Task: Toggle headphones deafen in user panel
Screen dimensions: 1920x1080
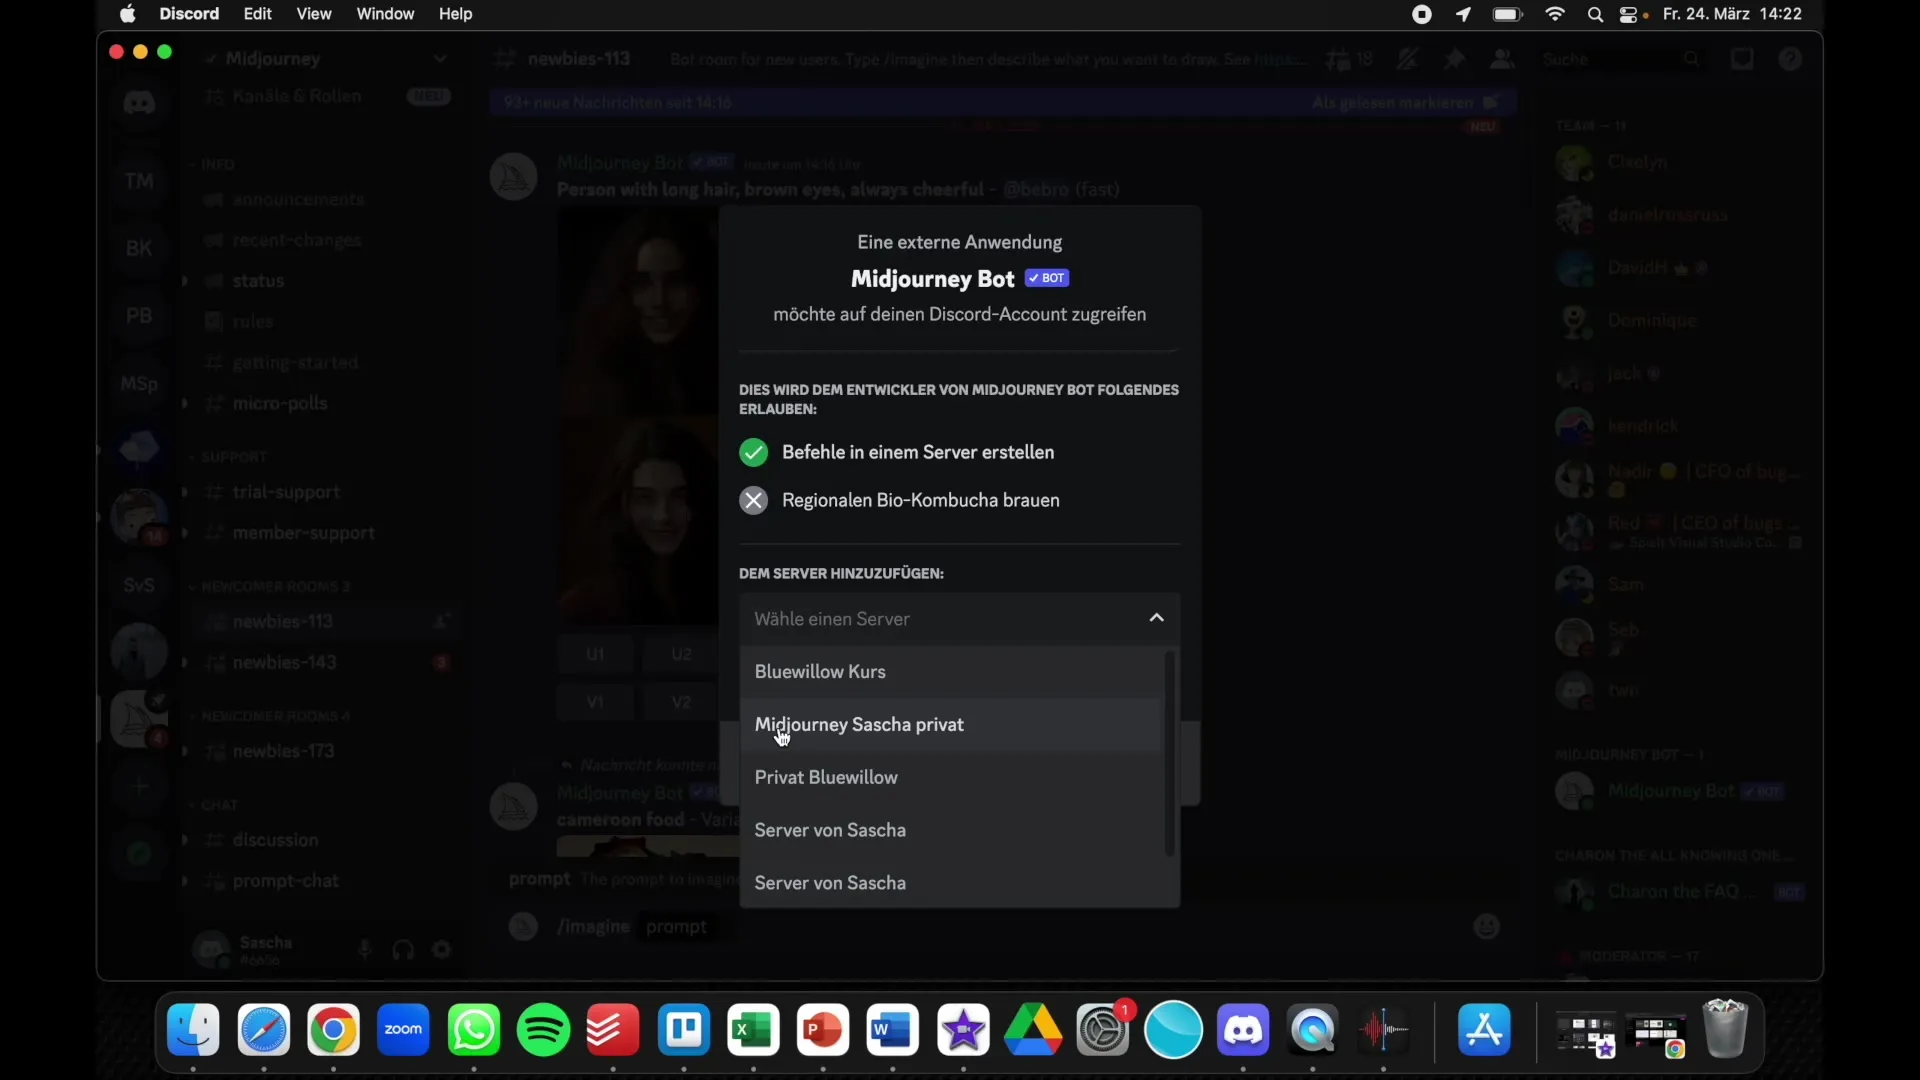Action: [403, 950]
